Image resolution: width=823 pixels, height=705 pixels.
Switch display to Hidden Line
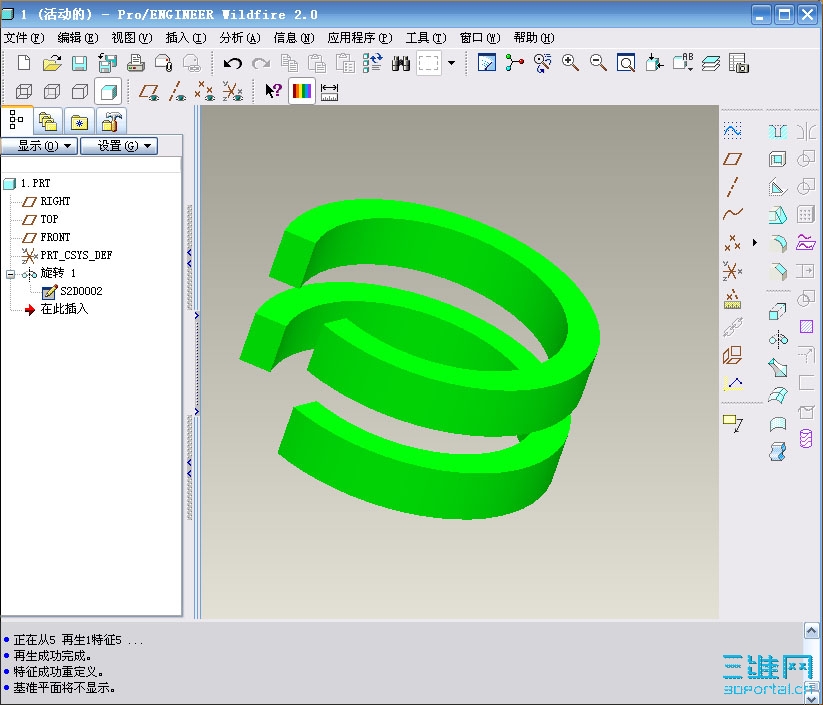pos(52,92)
